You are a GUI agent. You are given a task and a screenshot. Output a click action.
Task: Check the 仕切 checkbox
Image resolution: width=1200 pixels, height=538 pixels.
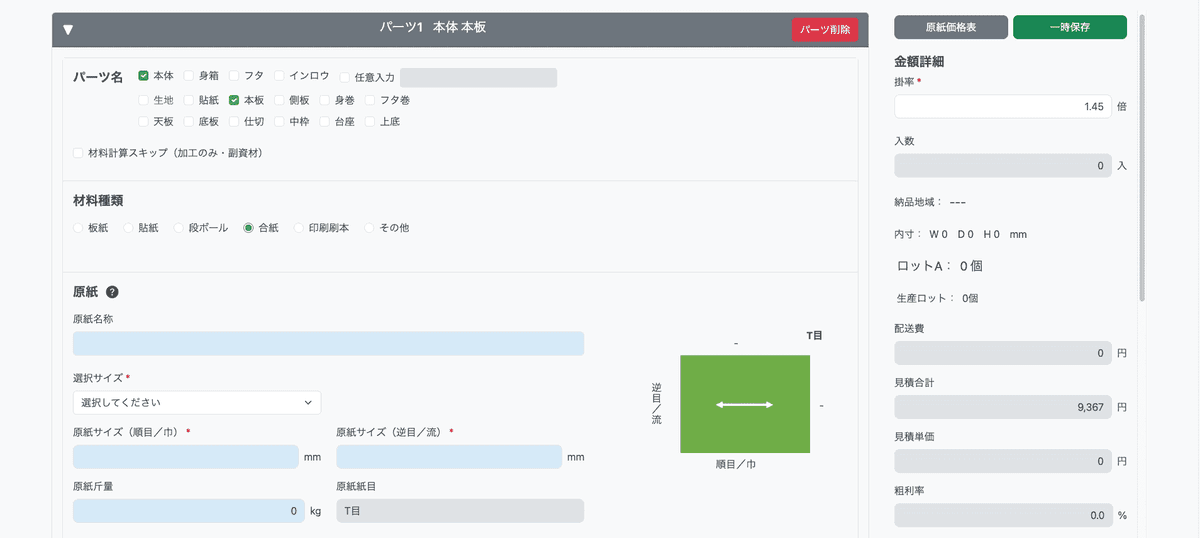tap(234, 122)
